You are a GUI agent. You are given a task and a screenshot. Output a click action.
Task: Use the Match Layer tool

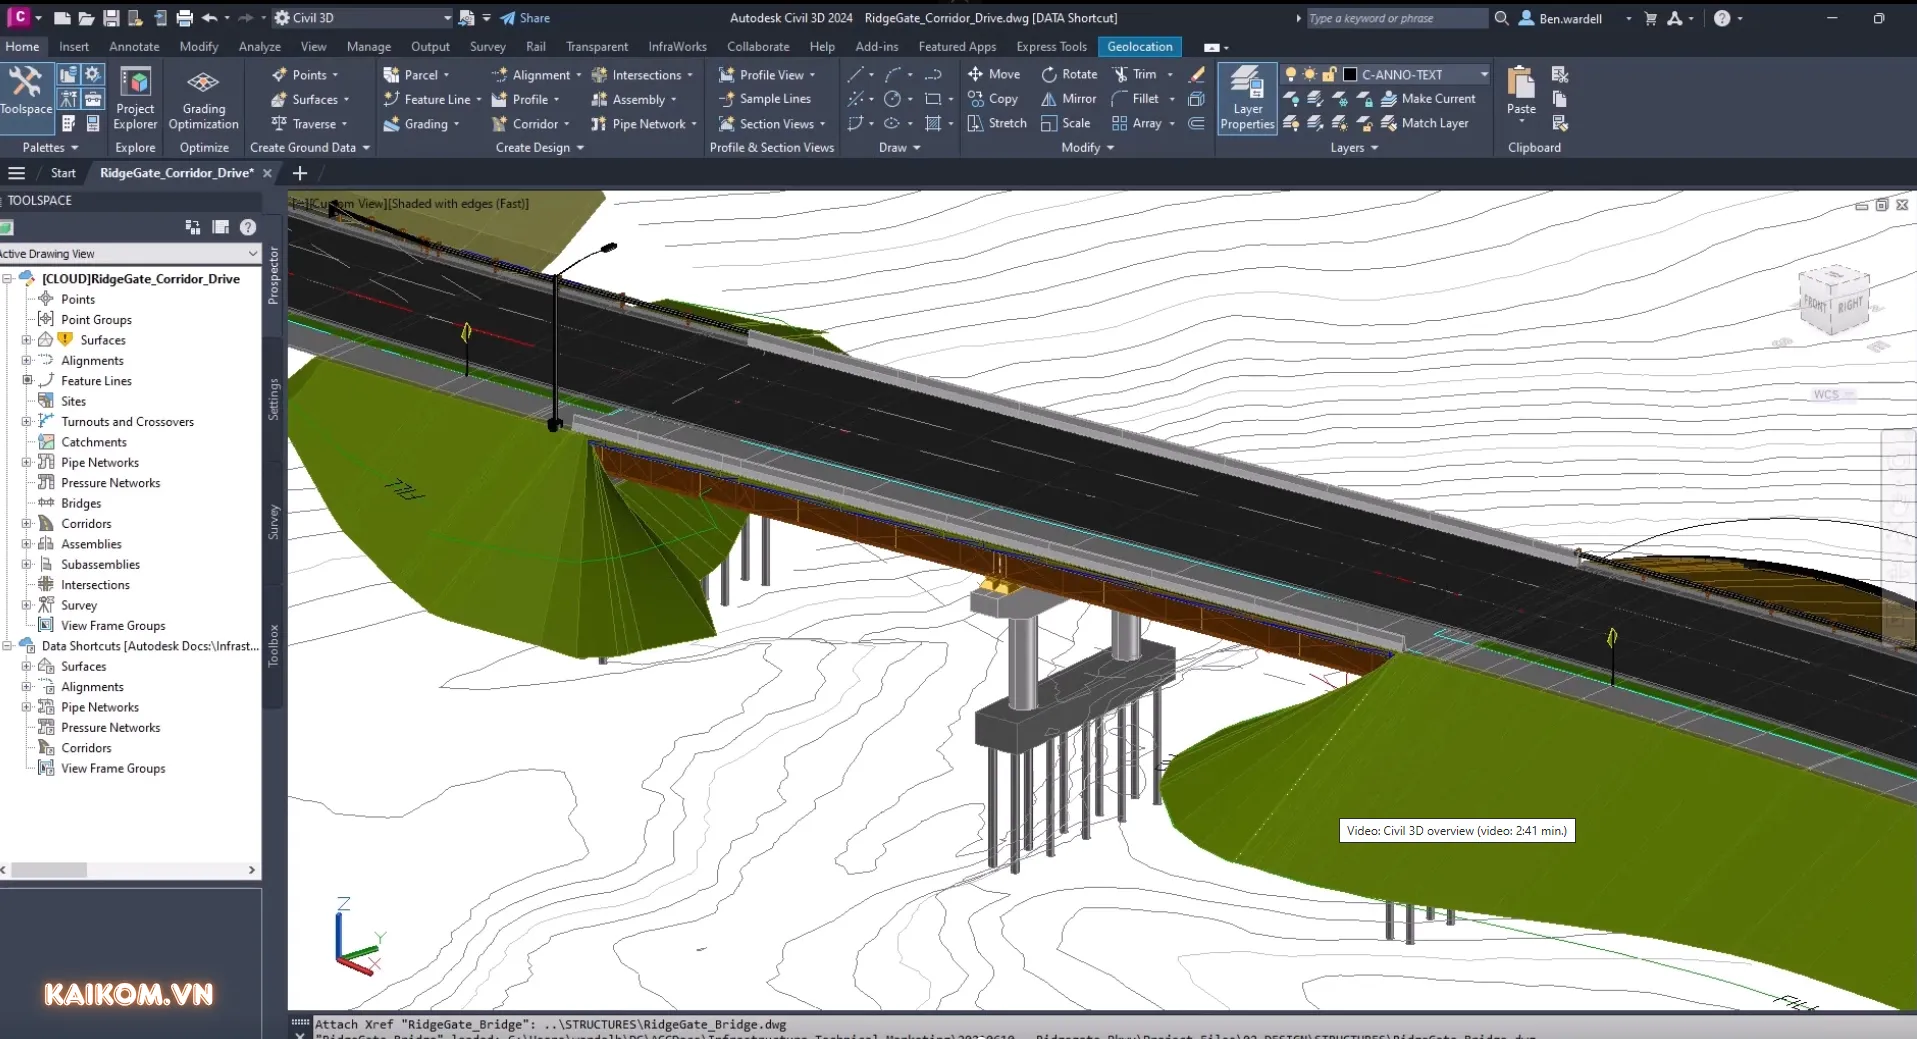point(1429,123)
